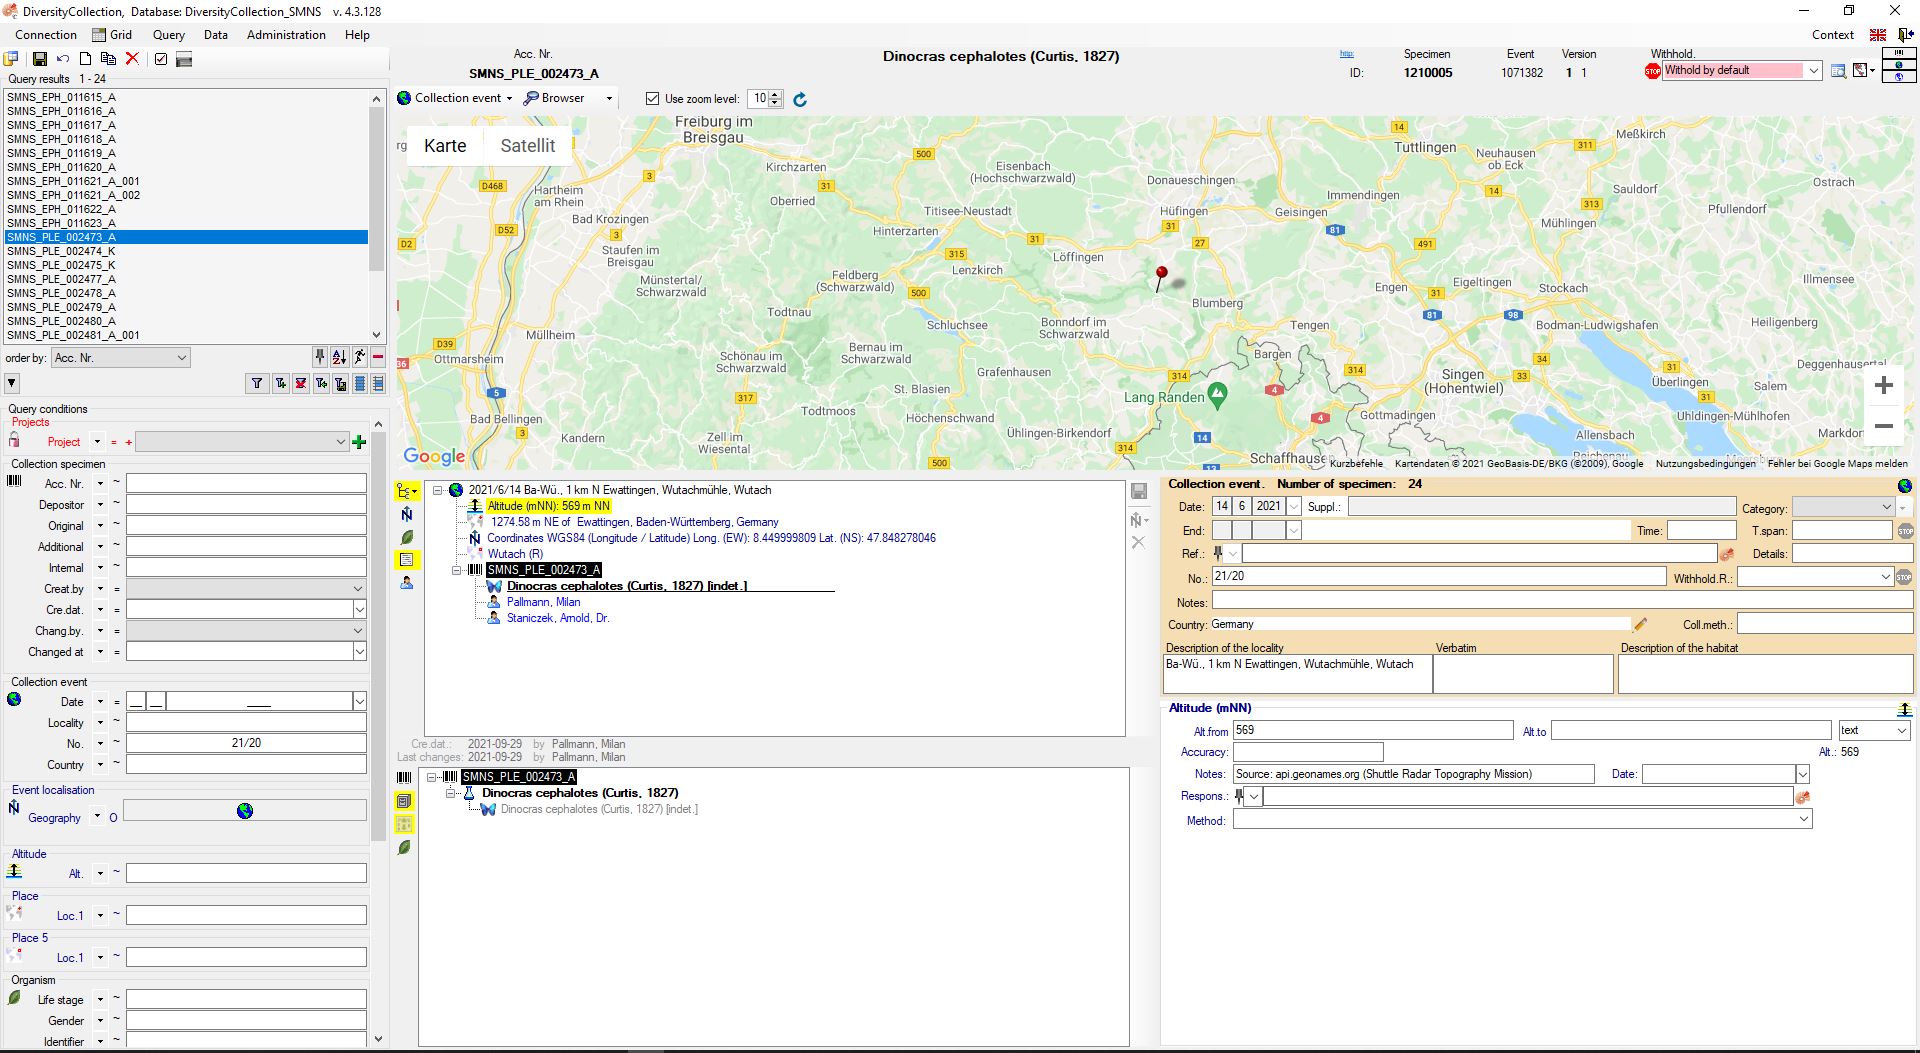Click the red map pin marker near Blumberg
Screen dimensions: 1920x1053
[x=1161, y=277]
